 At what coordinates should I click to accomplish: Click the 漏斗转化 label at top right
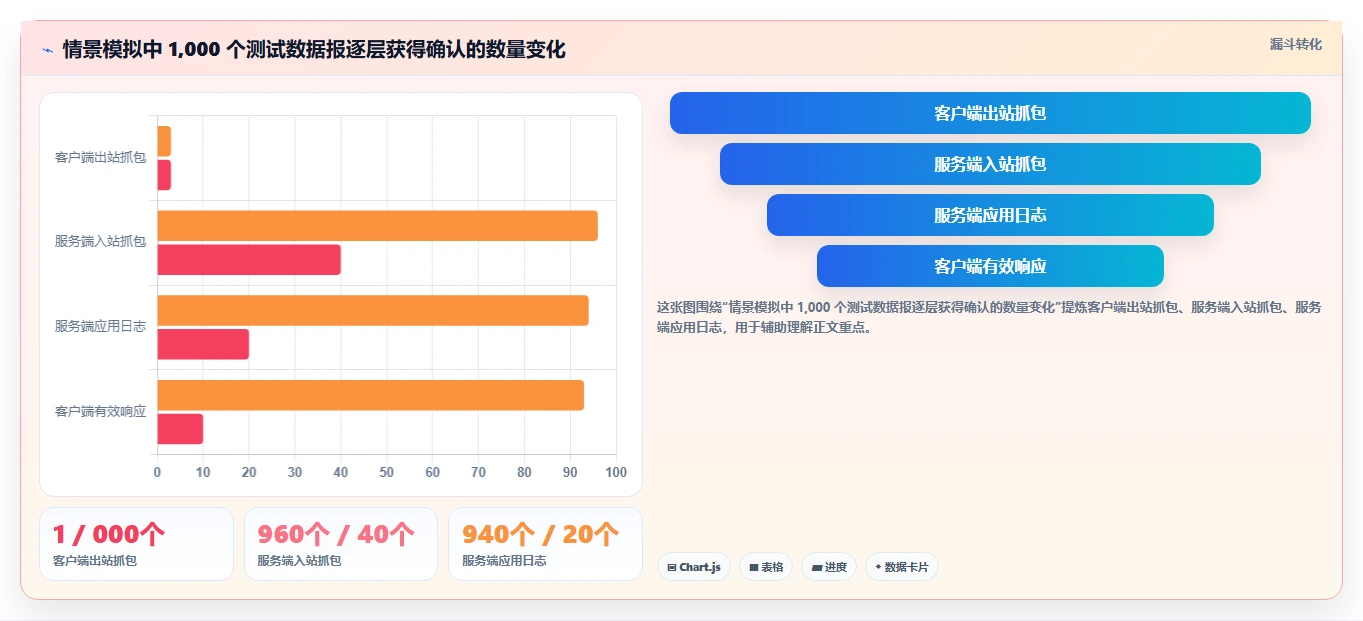click(x=1296, y=45)
